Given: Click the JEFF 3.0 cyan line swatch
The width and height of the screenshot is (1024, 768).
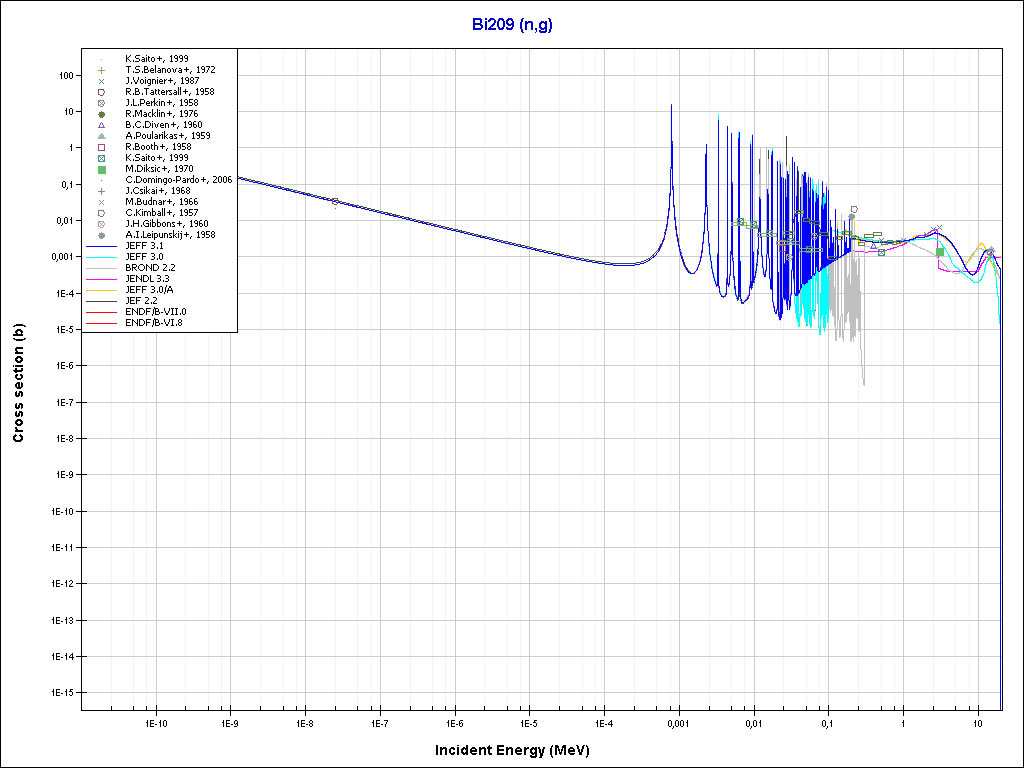Looking at the screenshot, I should click(x=102, y=257).
